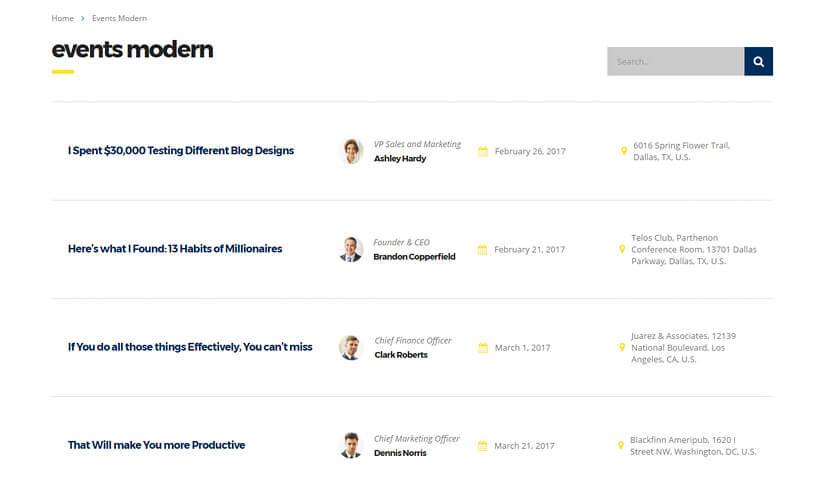Open the You can't miss event title

coord(190,347)
